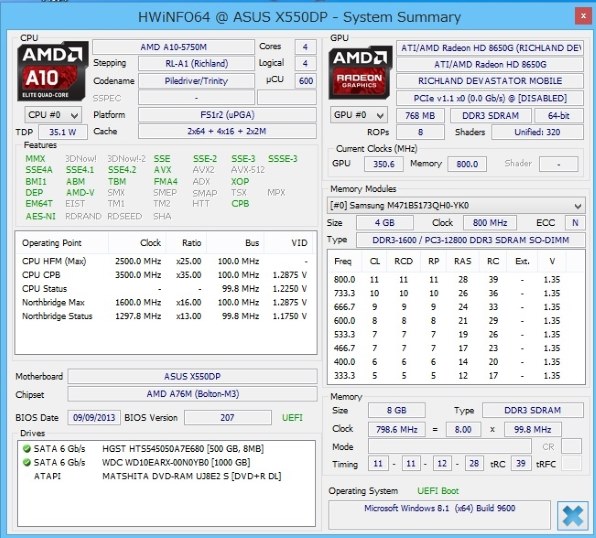The image size is (596, 538).
Task: Click the CPU HFM (Max) operating point row
Action: [165, 261]
